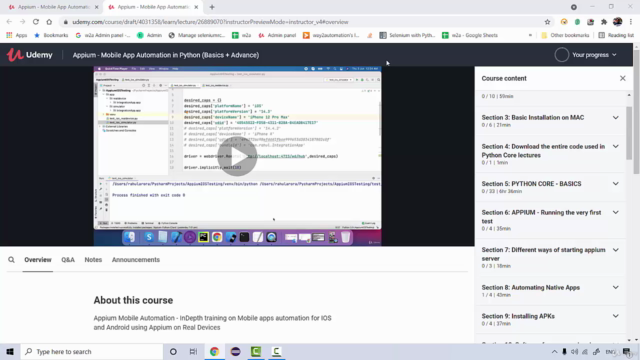Switch to the Announcements tab
This screenshot has height=360, width=640.
(x=136, y=260)
